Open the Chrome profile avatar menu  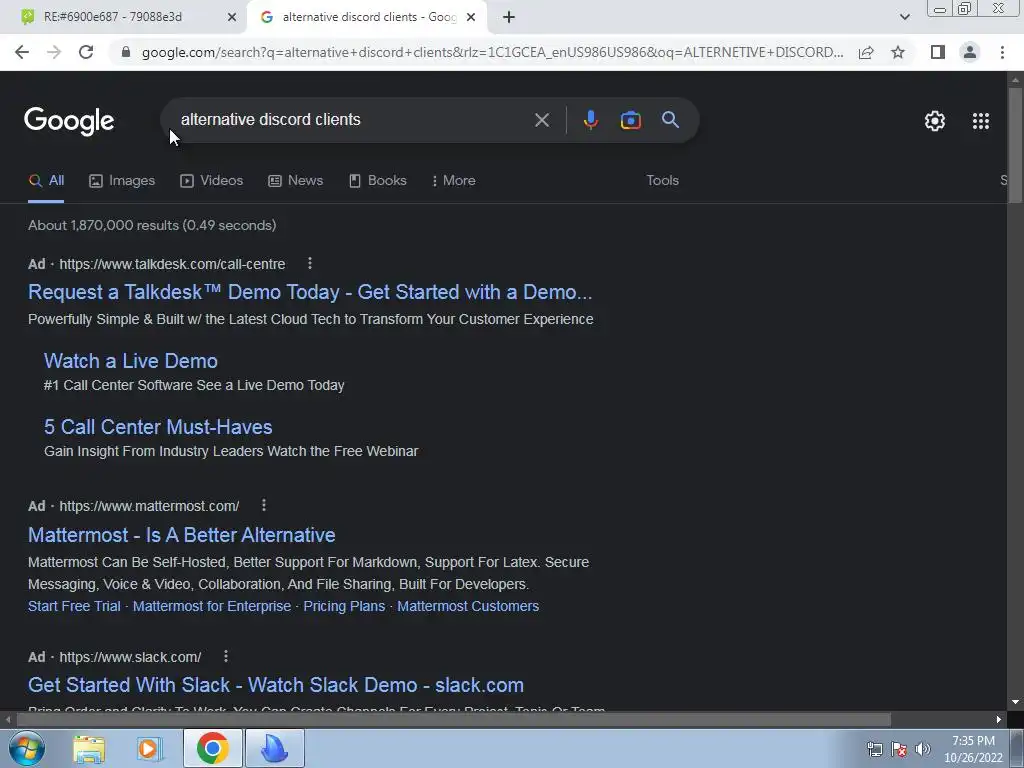970,52
